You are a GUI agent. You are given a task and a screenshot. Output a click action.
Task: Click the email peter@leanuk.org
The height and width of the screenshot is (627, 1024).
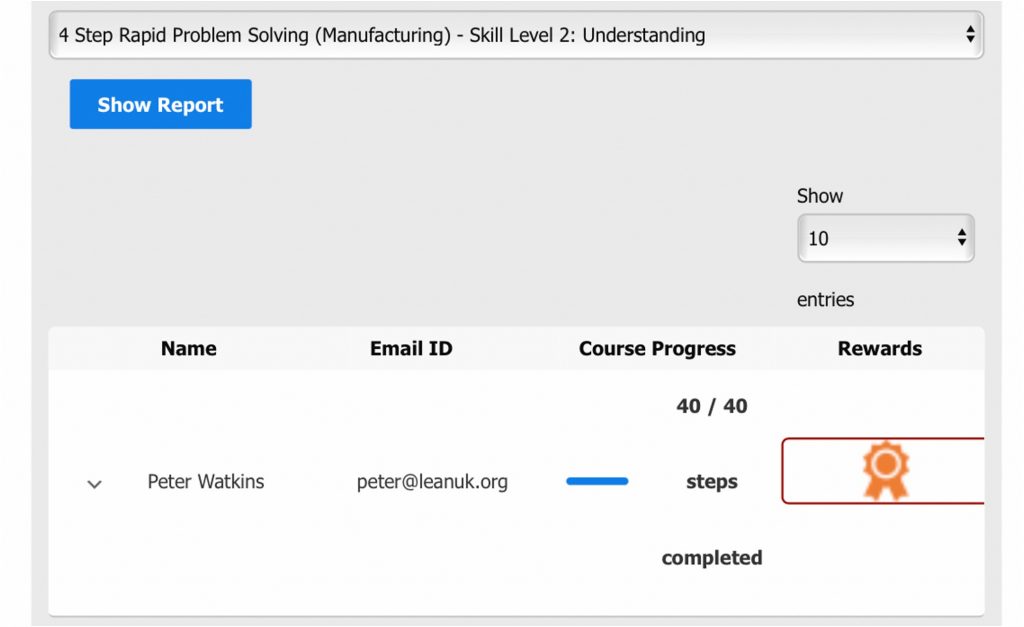click(x=432, y=482)
